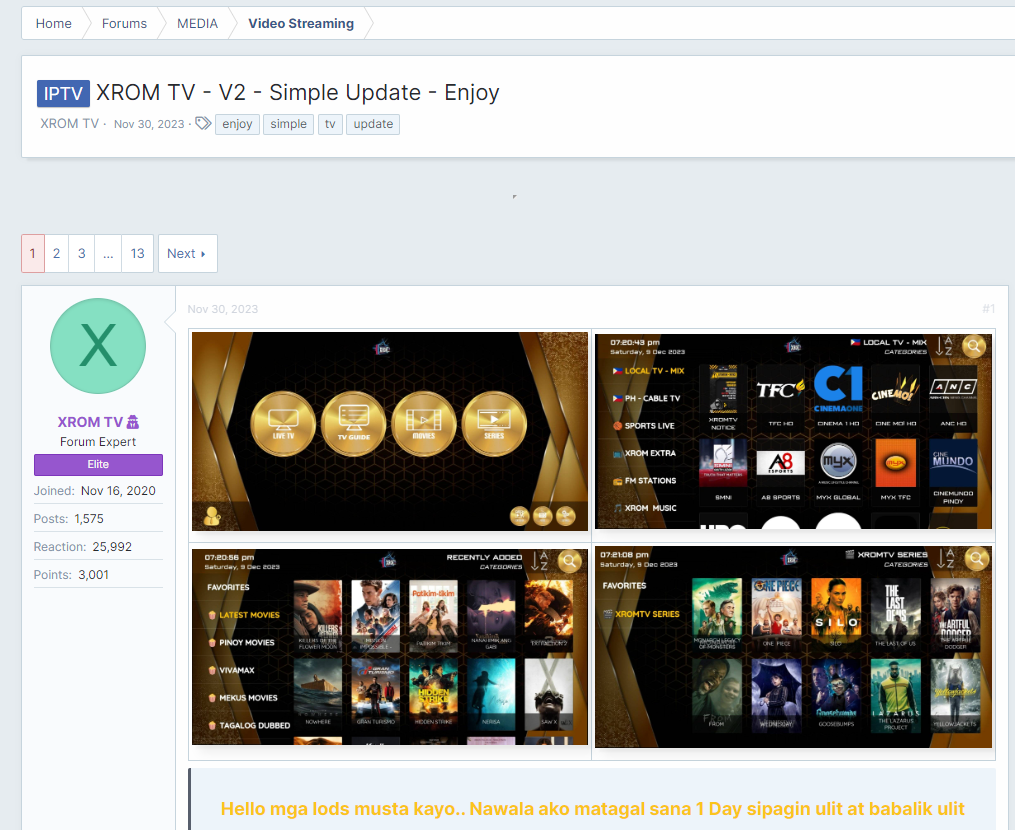Go to the MEDIA breadcrumb
The width and height of the screenshot is (1015, 830).
(197, 23)
